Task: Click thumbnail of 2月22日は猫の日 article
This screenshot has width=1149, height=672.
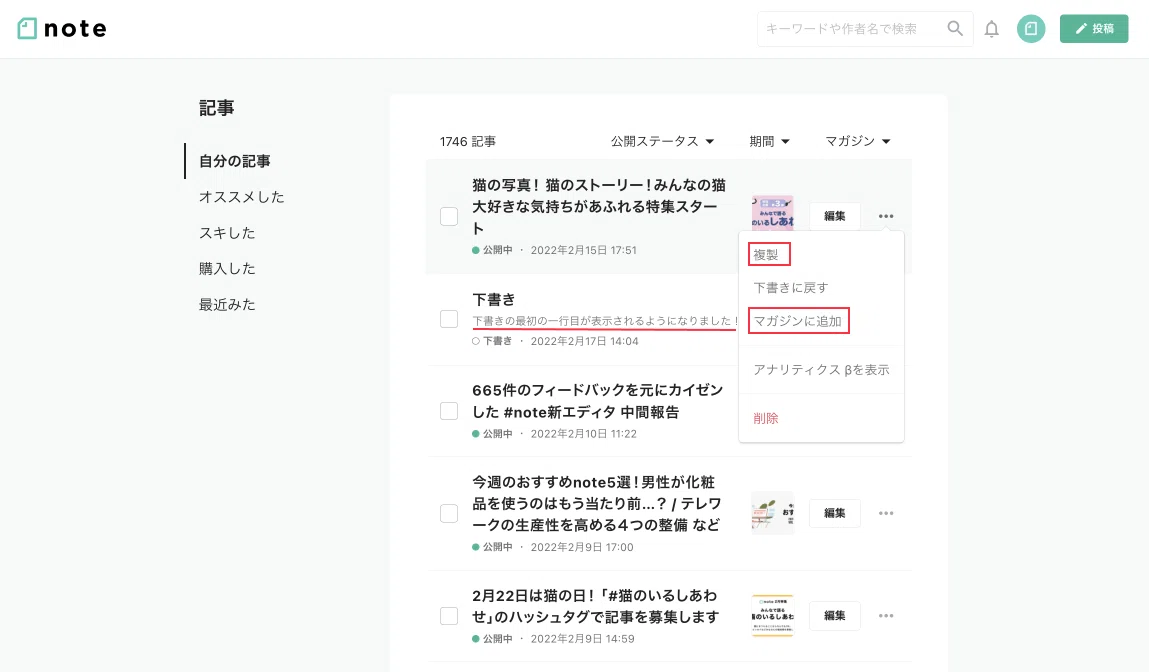Action: tap(772, 616)
